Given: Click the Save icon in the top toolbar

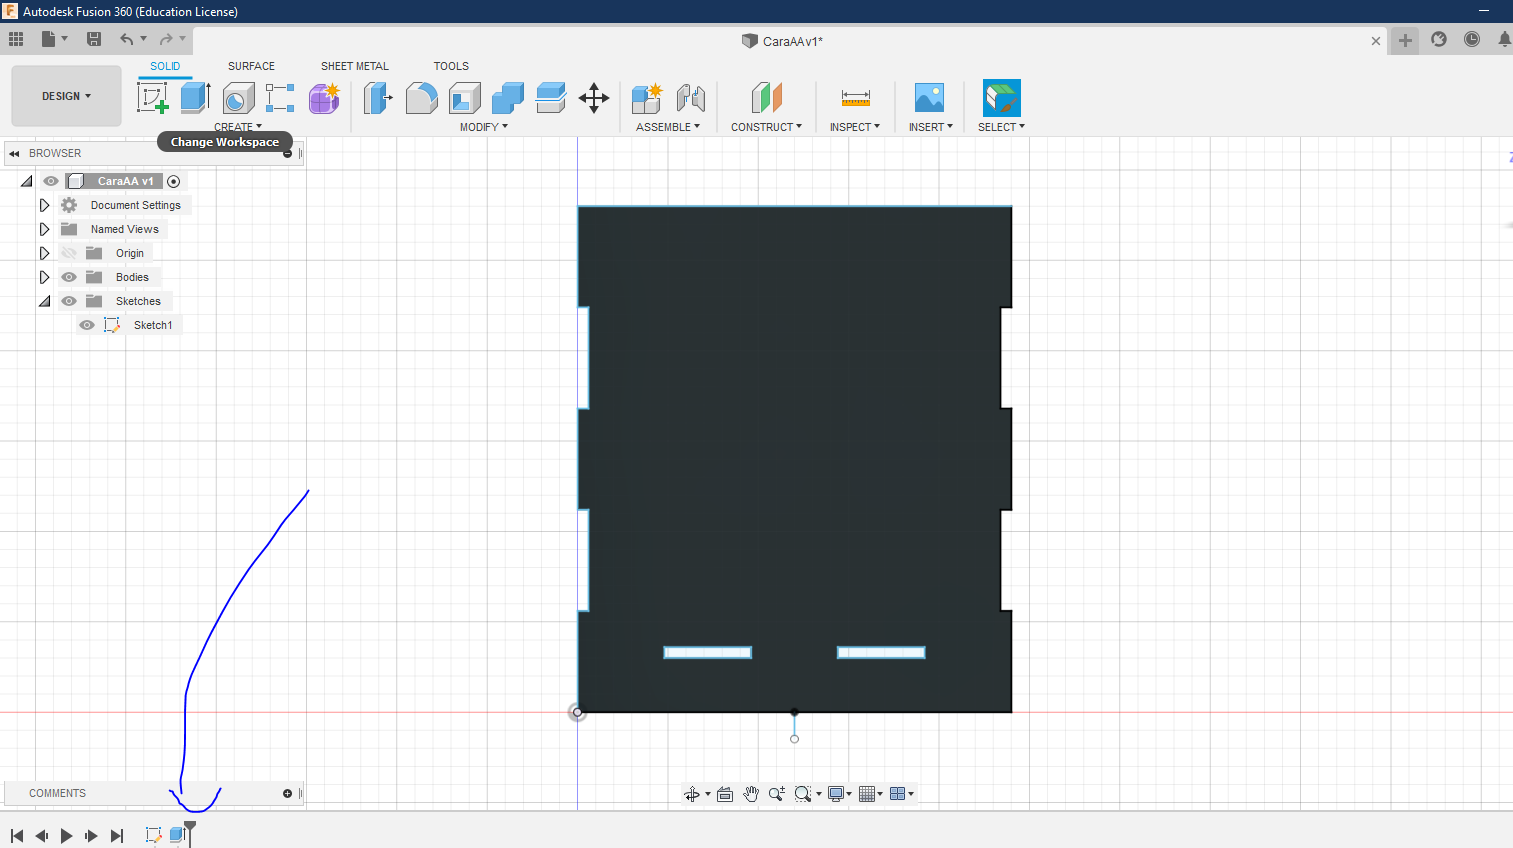Looking at the screenshot, I should coord(94,39).
